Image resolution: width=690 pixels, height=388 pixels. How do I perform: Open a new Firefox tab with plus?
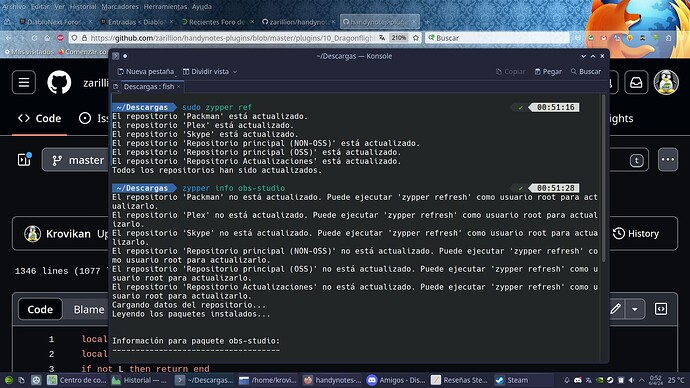click(426, 22)
